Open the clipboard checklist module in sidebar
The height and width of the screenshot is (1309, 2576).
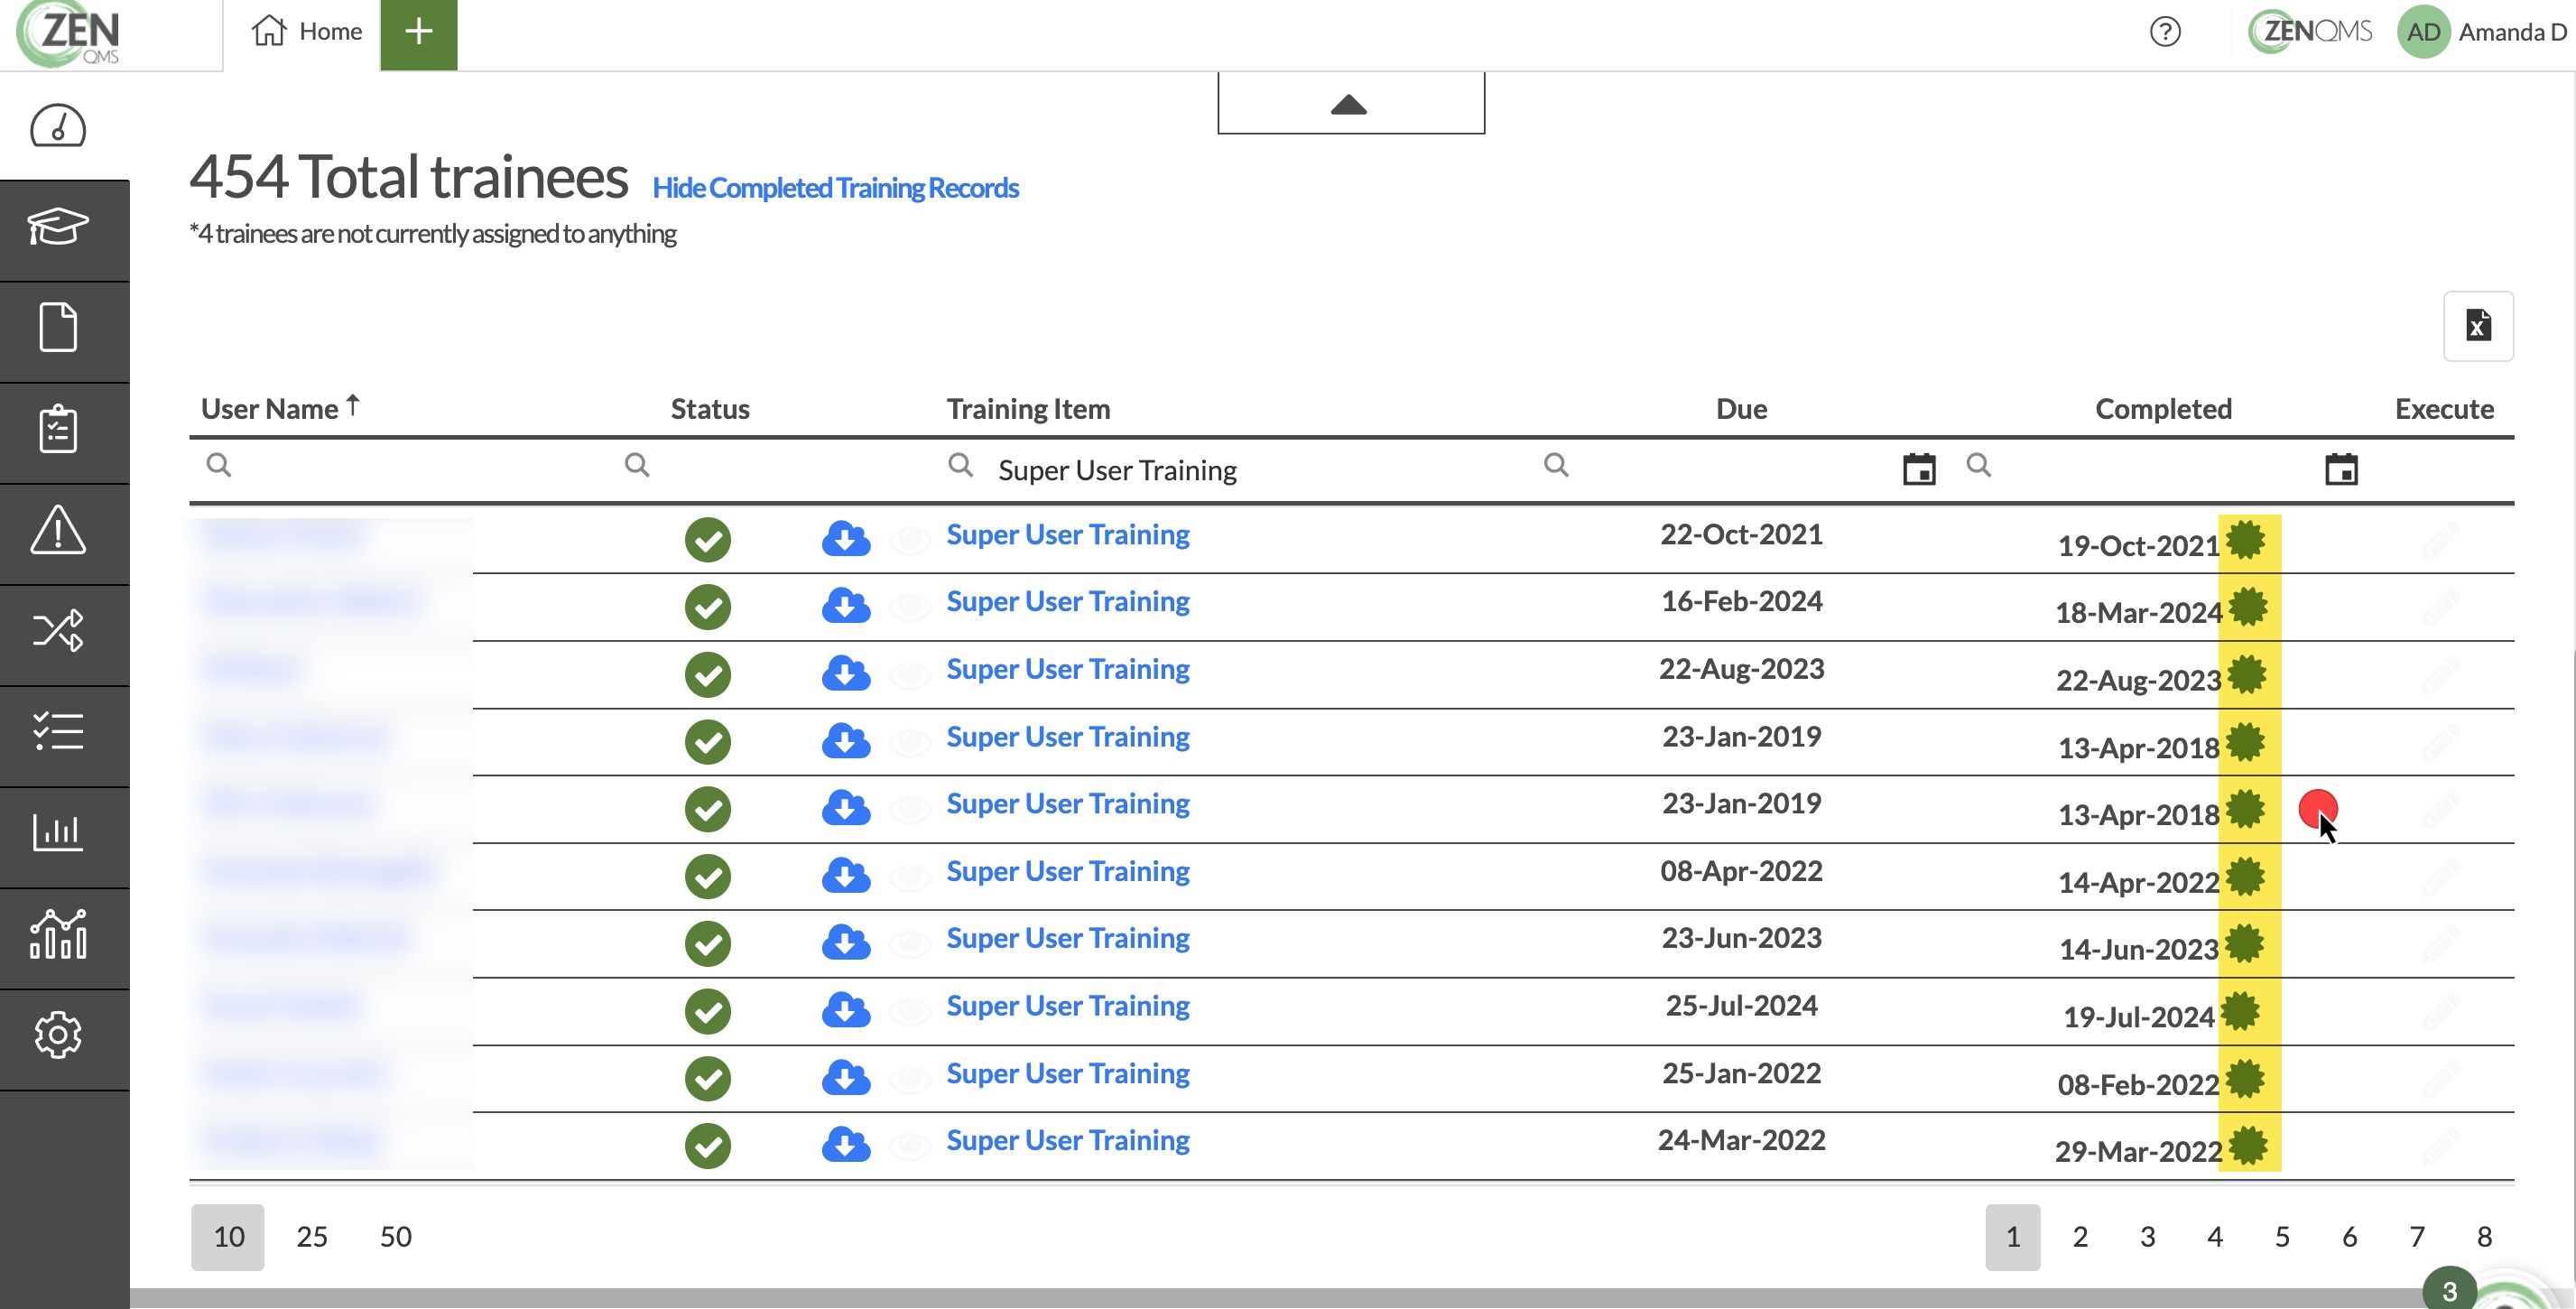pos(58,429)
